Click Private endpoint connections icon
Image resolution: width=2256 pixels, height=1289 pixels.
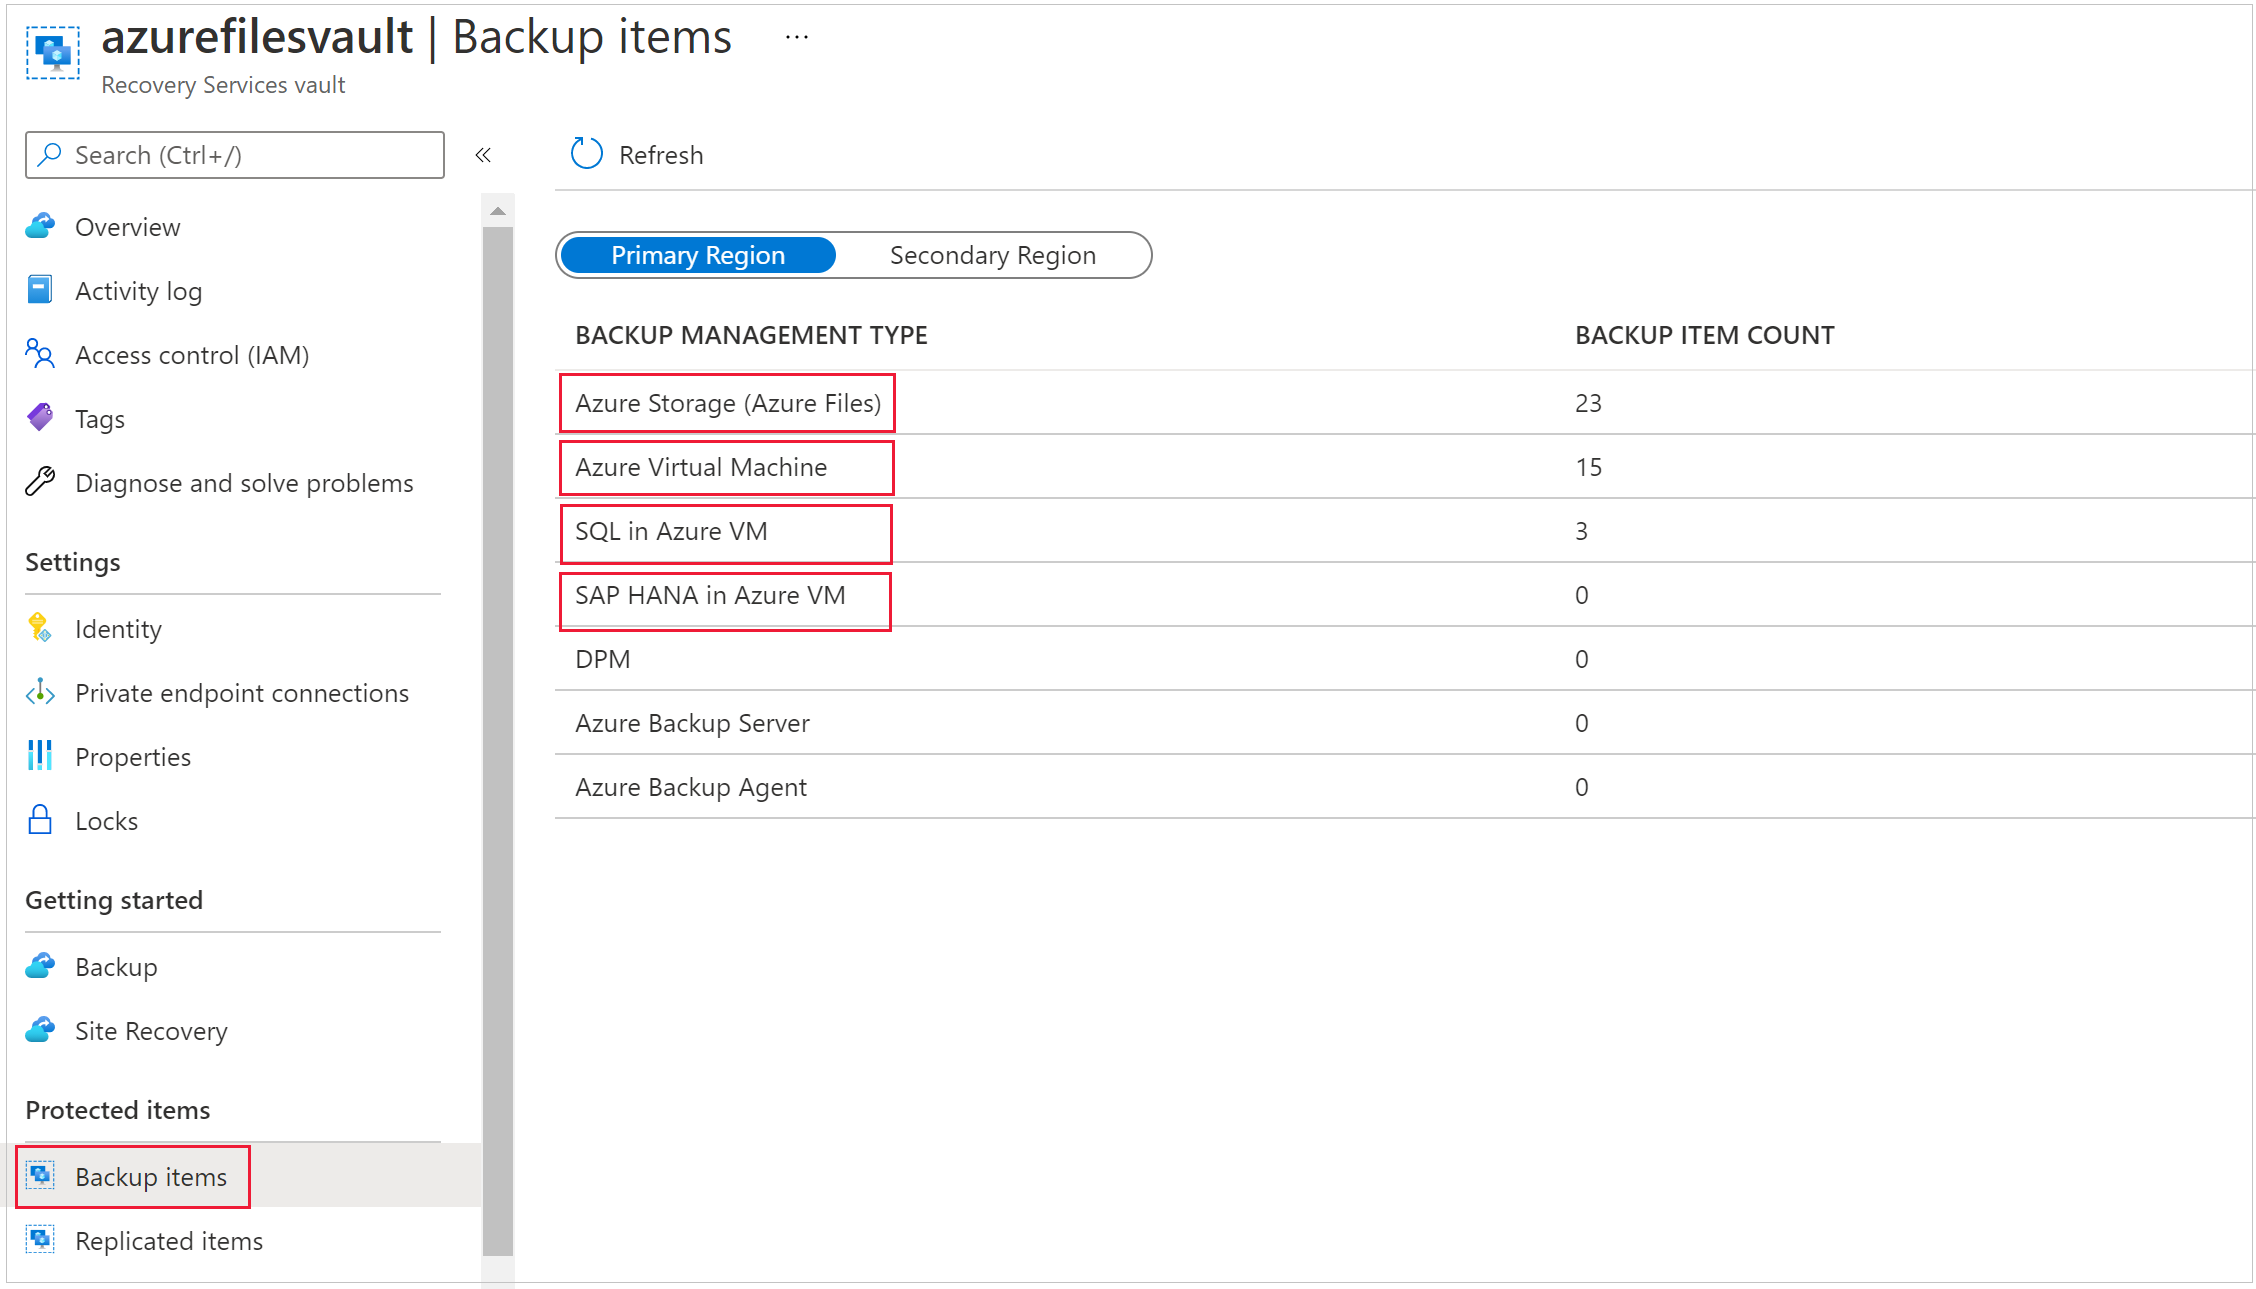(x=42, y=694)
